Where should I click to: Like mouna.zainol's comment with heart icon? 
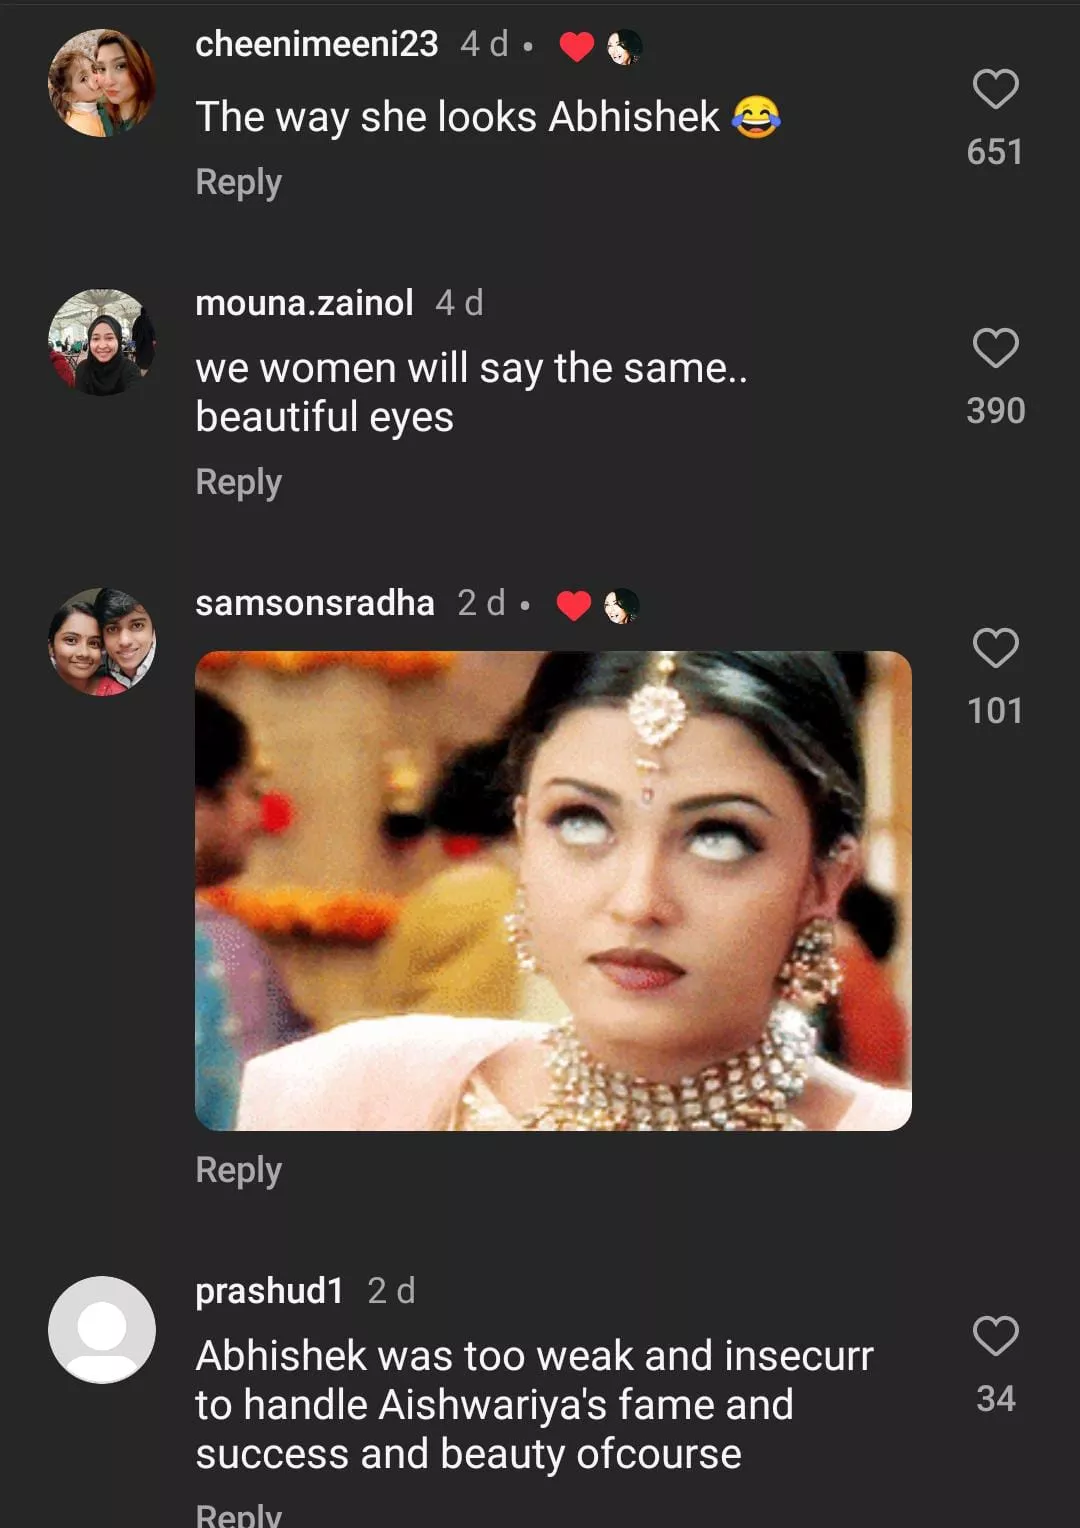(995, 348)
